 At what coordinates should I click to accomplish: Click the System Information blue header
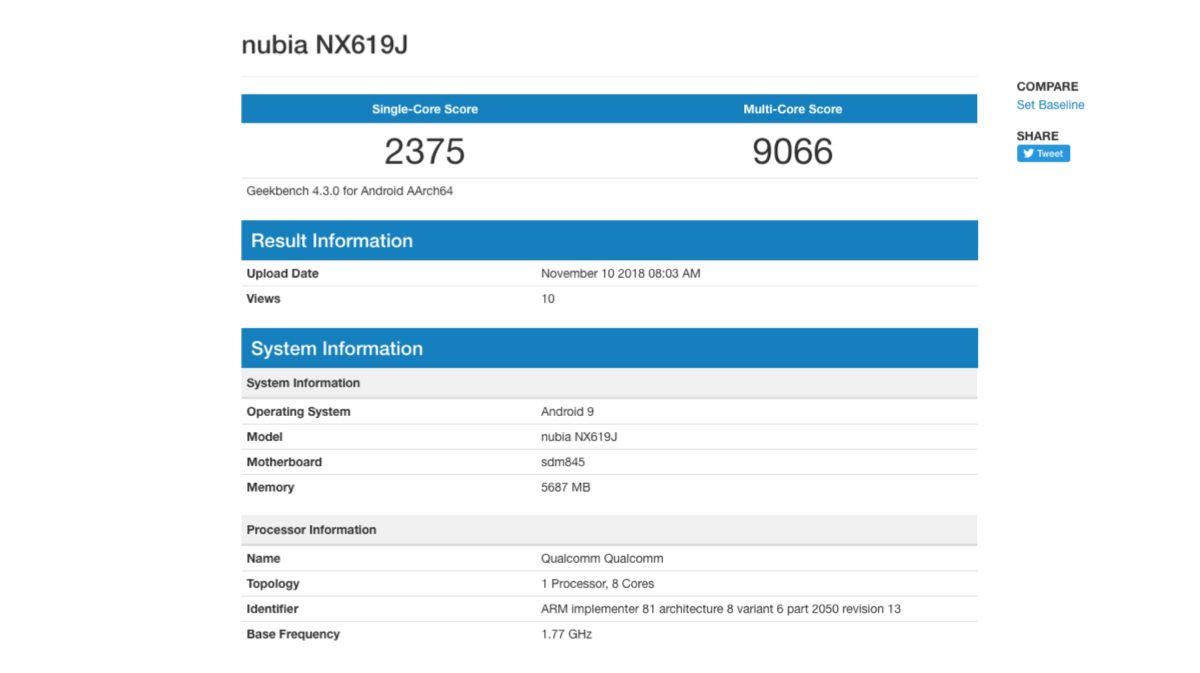(x=336, y=349)
